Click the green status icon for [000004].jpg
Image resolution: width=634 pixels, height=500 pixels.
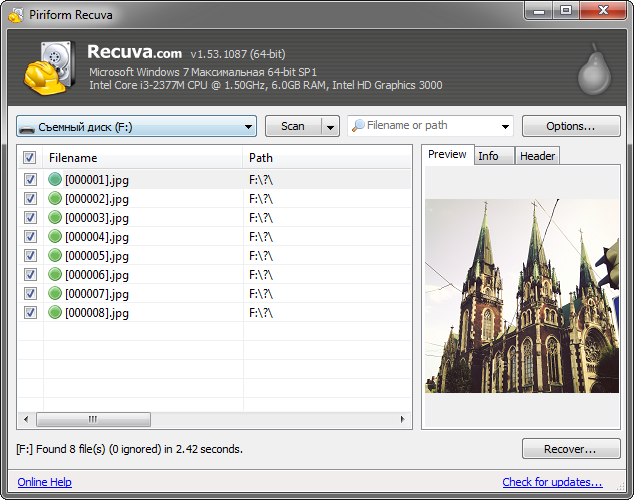tap(55, 236)
